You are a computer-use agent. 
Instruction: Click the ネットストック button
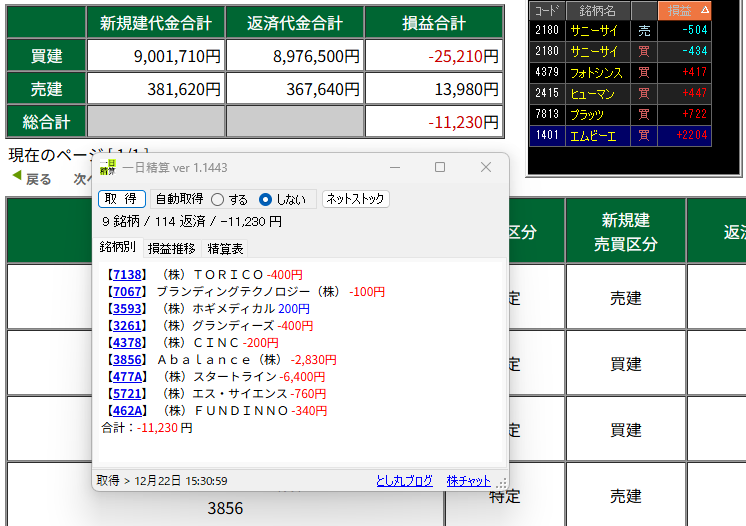(355, 199)
